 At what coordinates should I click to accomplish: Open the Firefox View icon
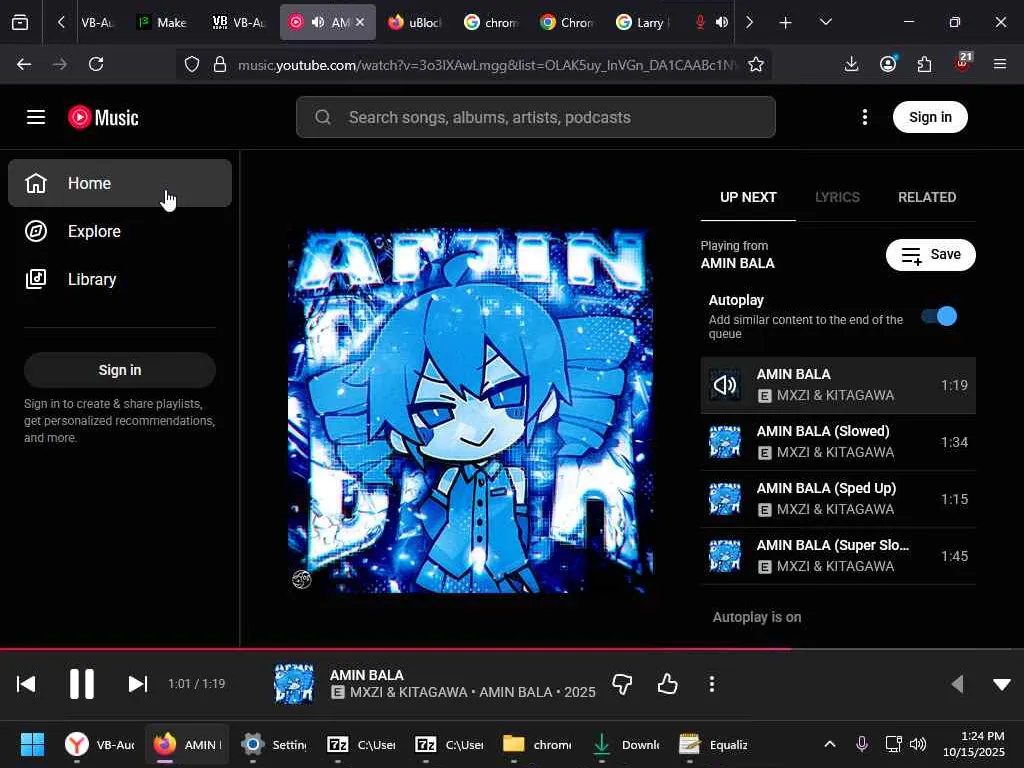click(x=20, y=22)
